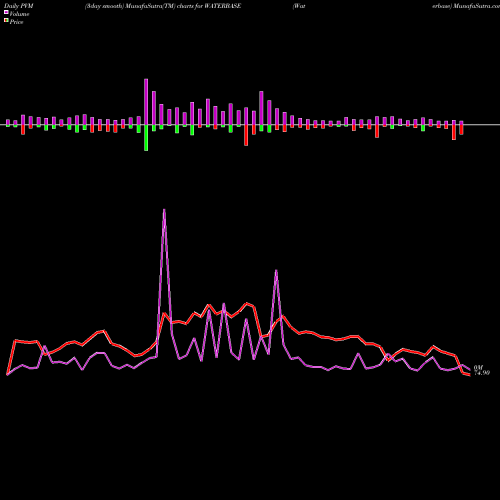Click the green-red Price legend swatch
This screenshot has height=500, width=500.
tap(6, 21)
